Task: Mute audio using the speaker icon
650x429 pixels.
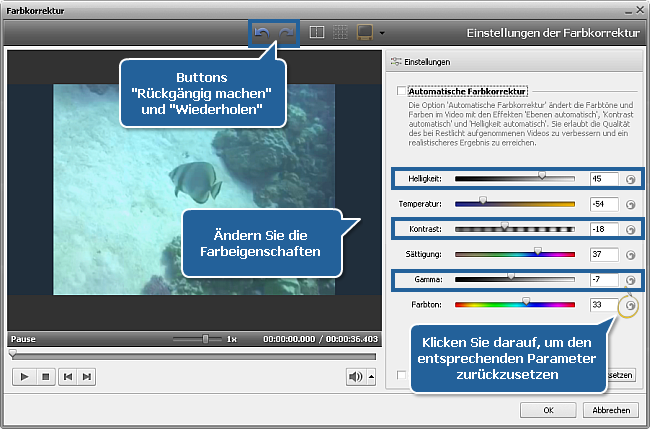Action: (354, 376)
